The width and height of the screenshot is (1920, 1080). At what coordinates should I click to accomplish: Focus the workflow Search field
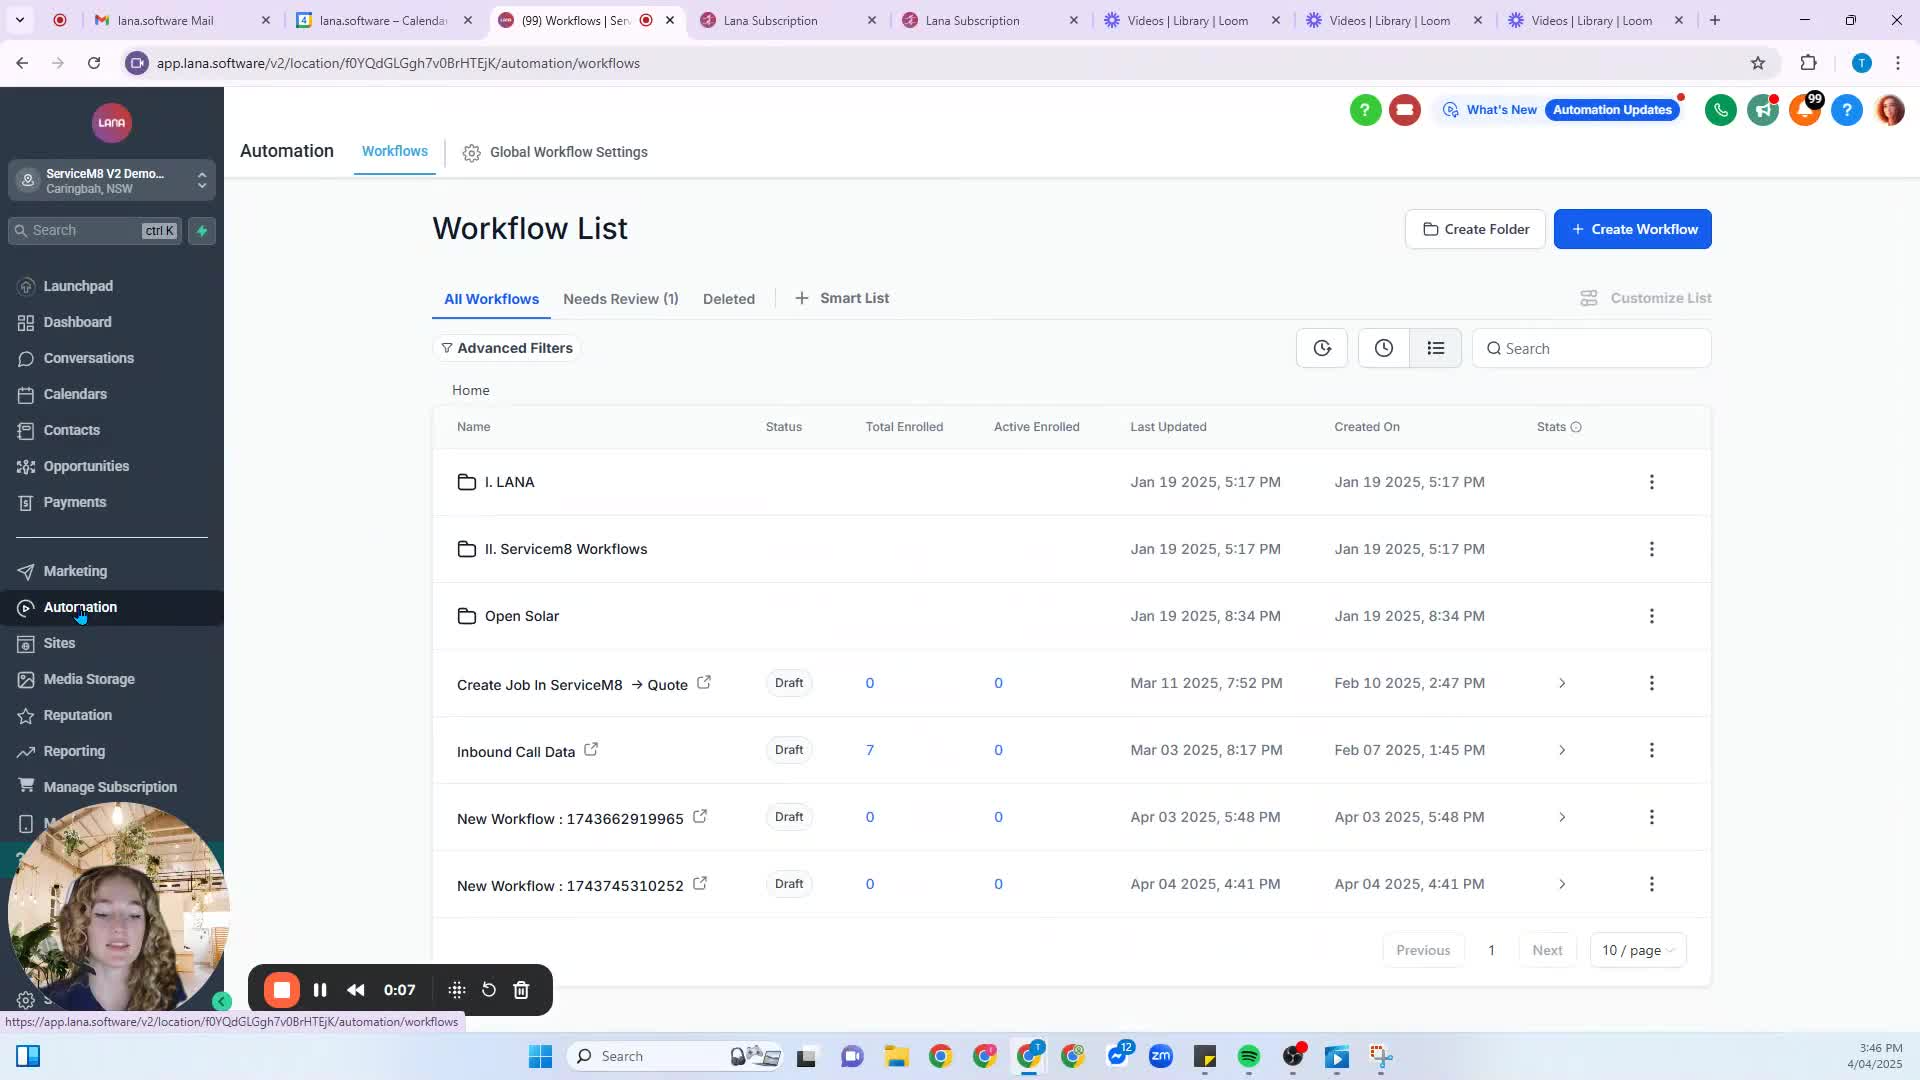pyautogui.click(x=1592, y=348)
